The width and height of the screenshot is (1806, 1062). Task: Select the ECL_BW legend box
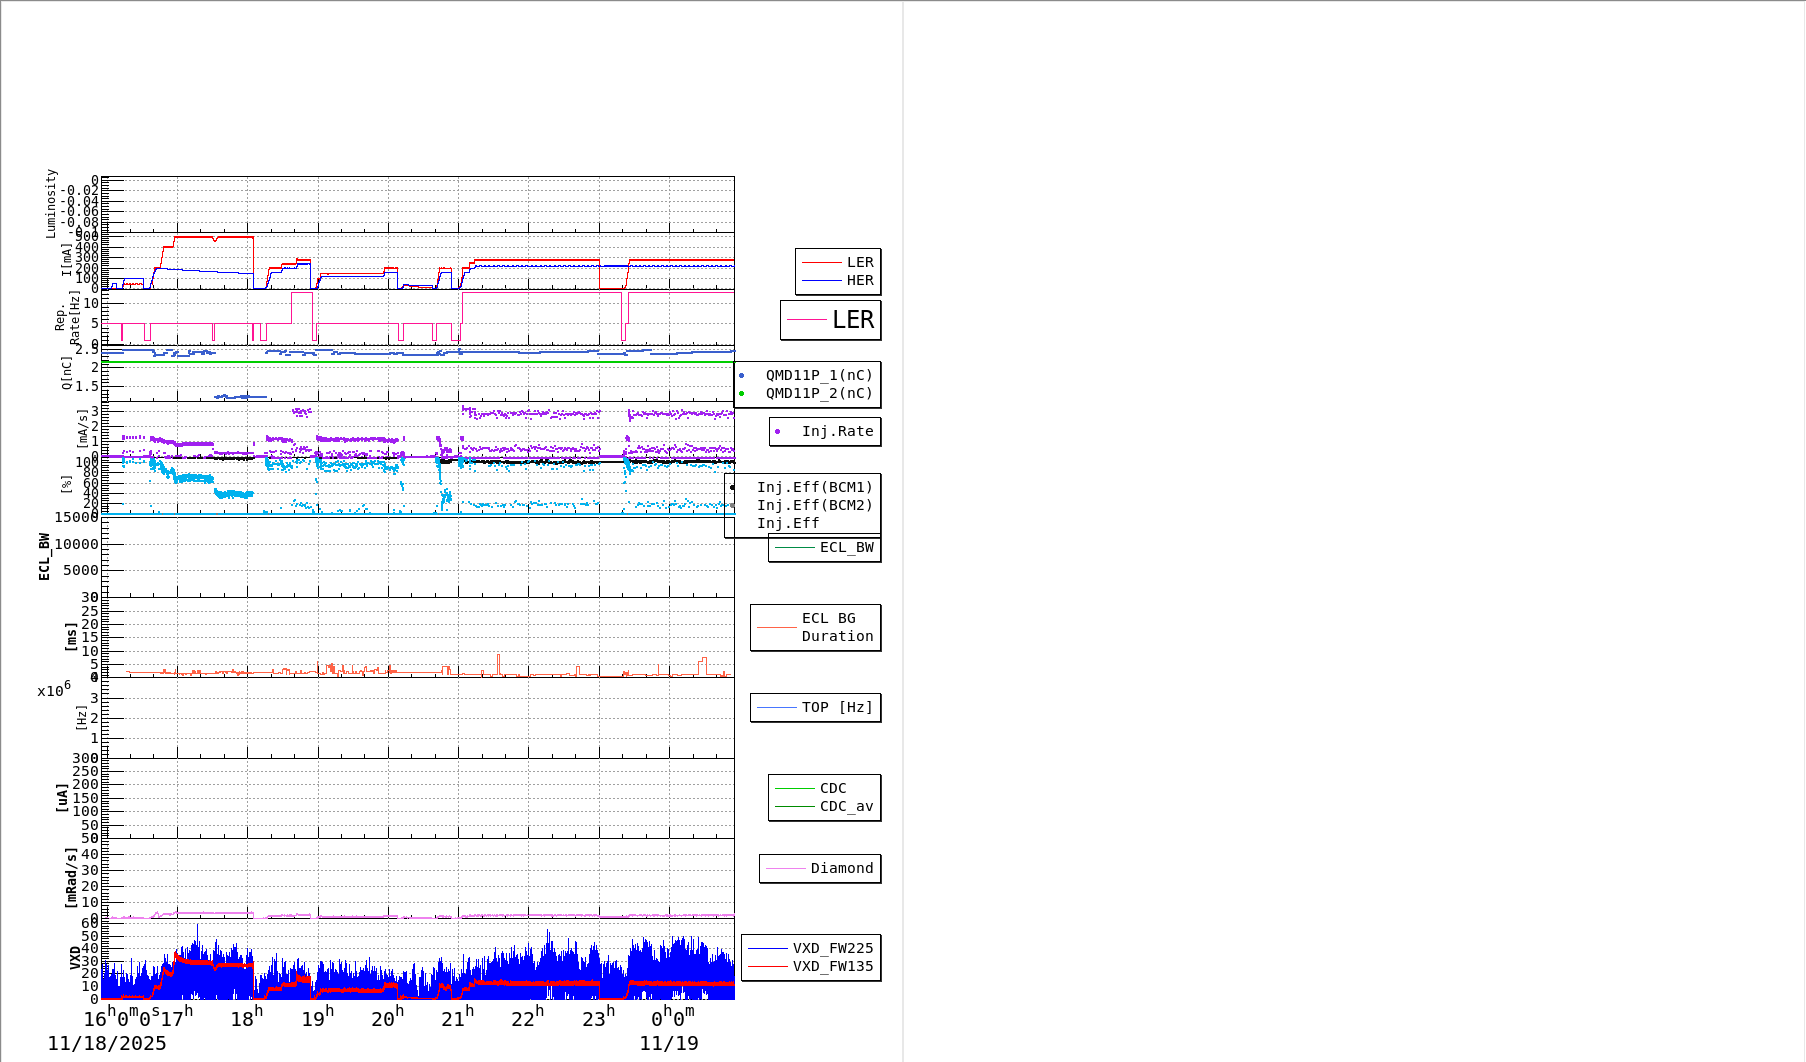[845, 547]
